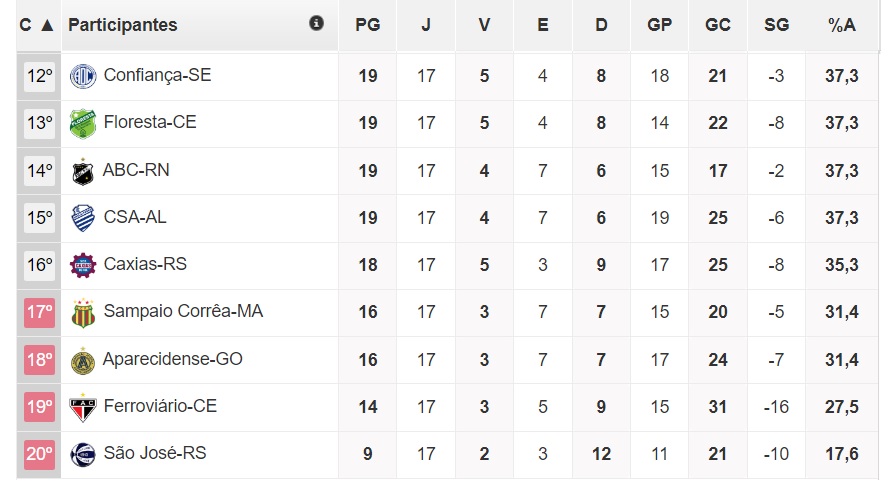
Task: Open the info icon beside Participantes
Action: click(317, 23)
